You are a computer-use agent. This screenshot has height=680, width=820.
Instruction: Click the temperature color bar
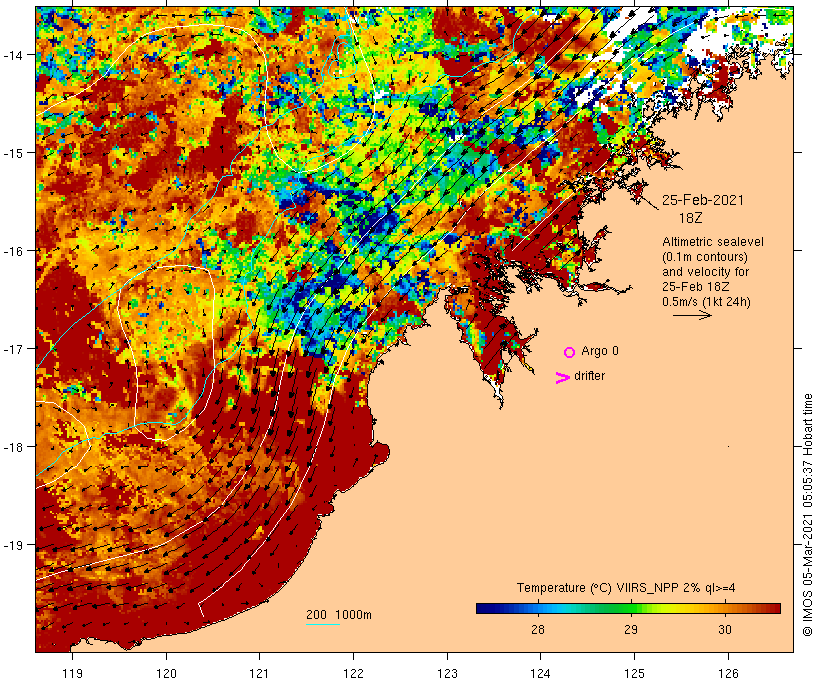[628, 608]
